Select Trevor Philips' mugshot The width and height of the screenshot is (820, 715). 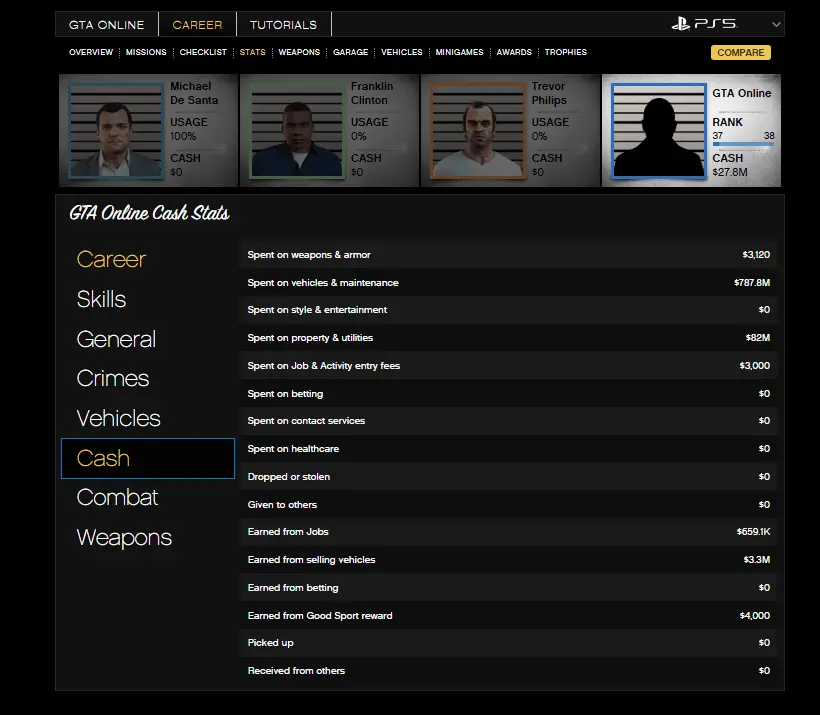[477, 130]
